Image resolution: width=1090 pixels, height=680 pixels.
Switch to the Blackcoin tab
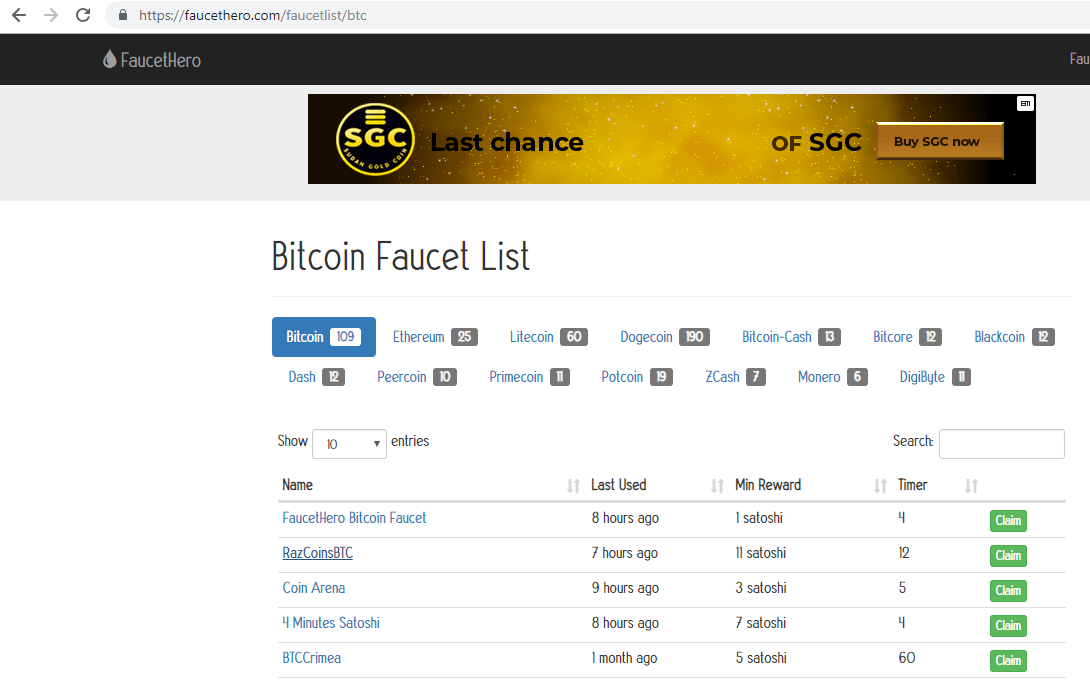[1014, 337]
